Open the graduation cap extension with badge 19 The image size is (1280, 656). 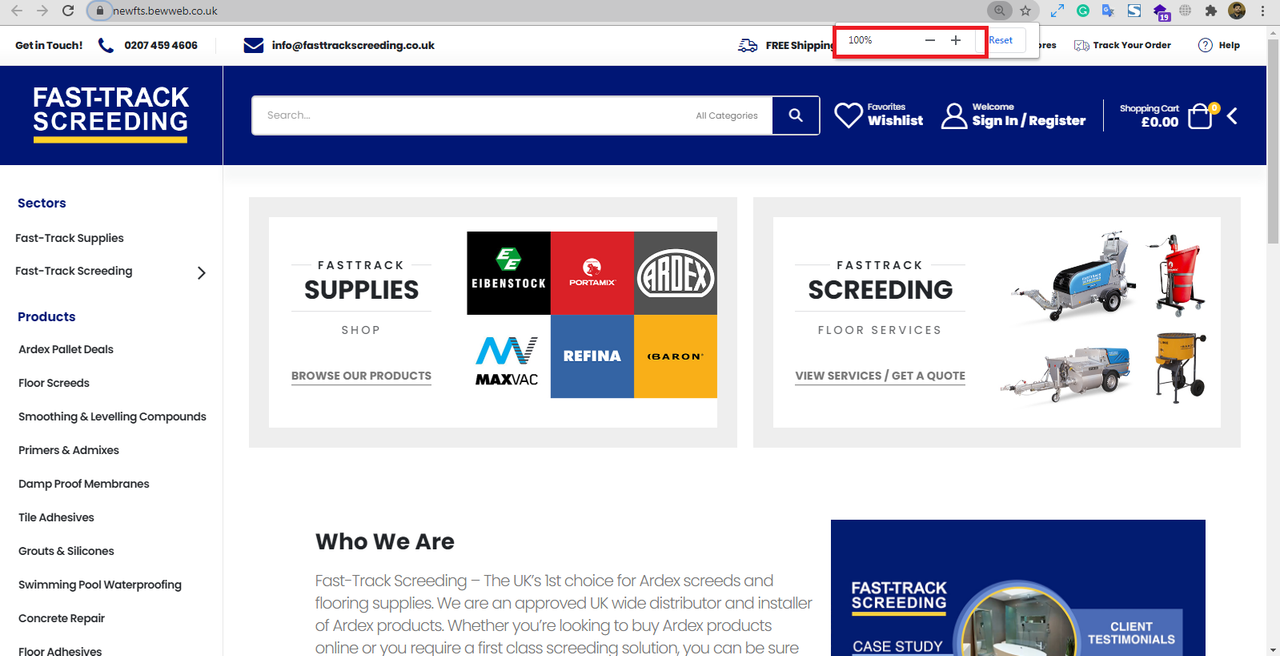pos(1161,12)
